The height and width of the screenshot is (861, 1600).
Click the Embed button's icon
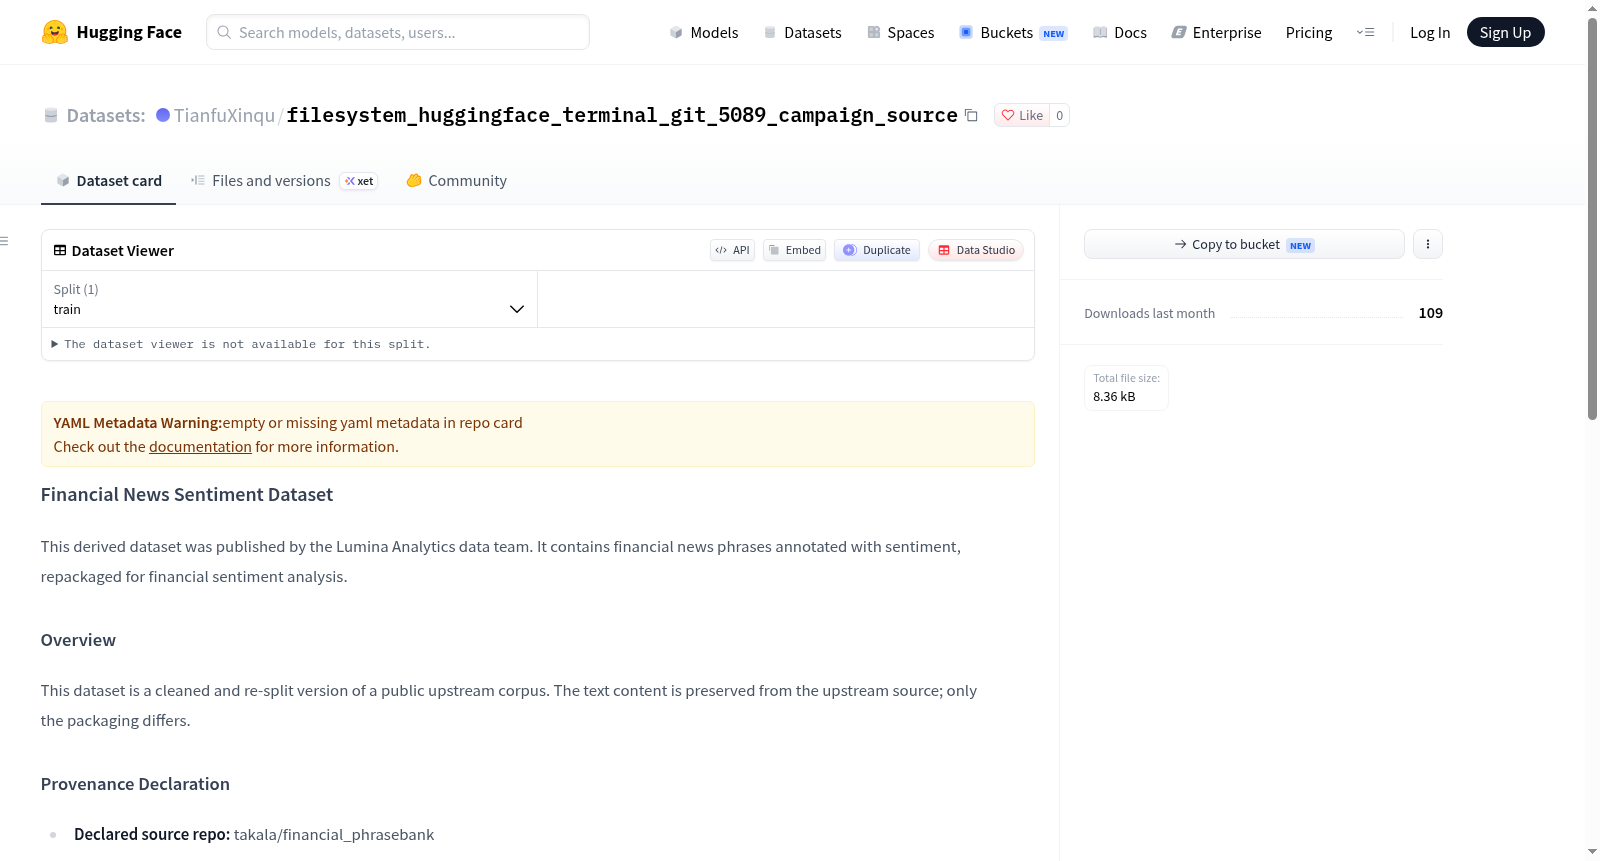point(774,250)
